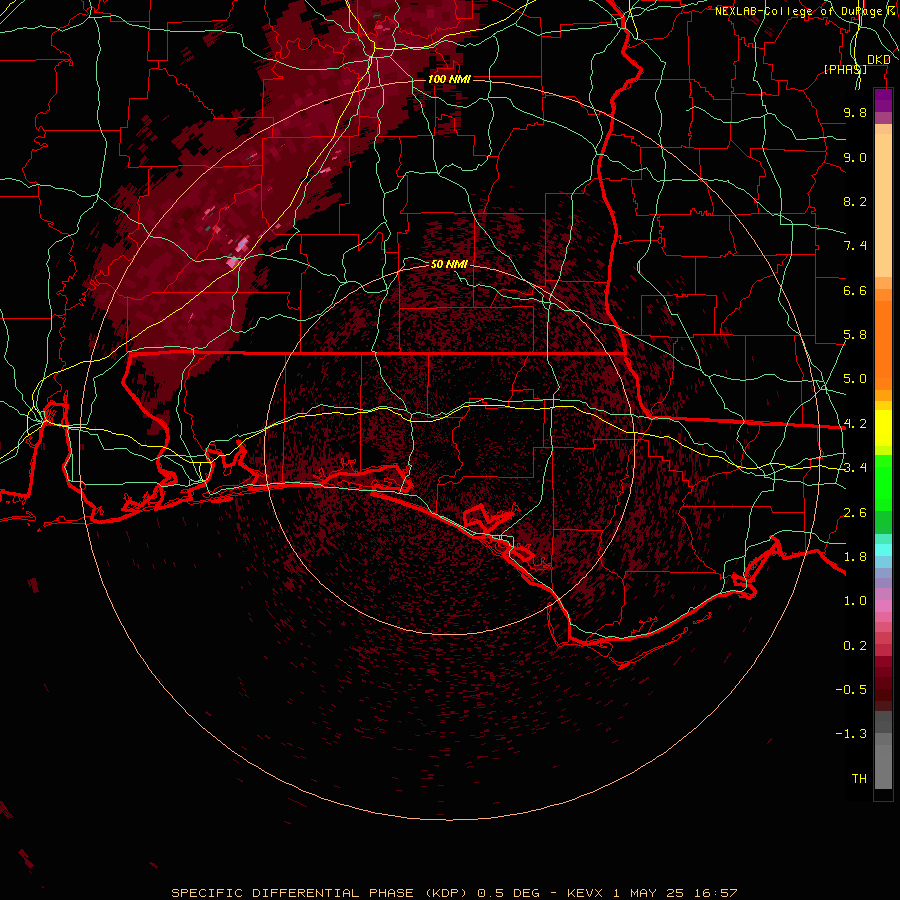Click the 9.8 value on the scale
Screen dimensions: 900x900
tap(855, 112)
